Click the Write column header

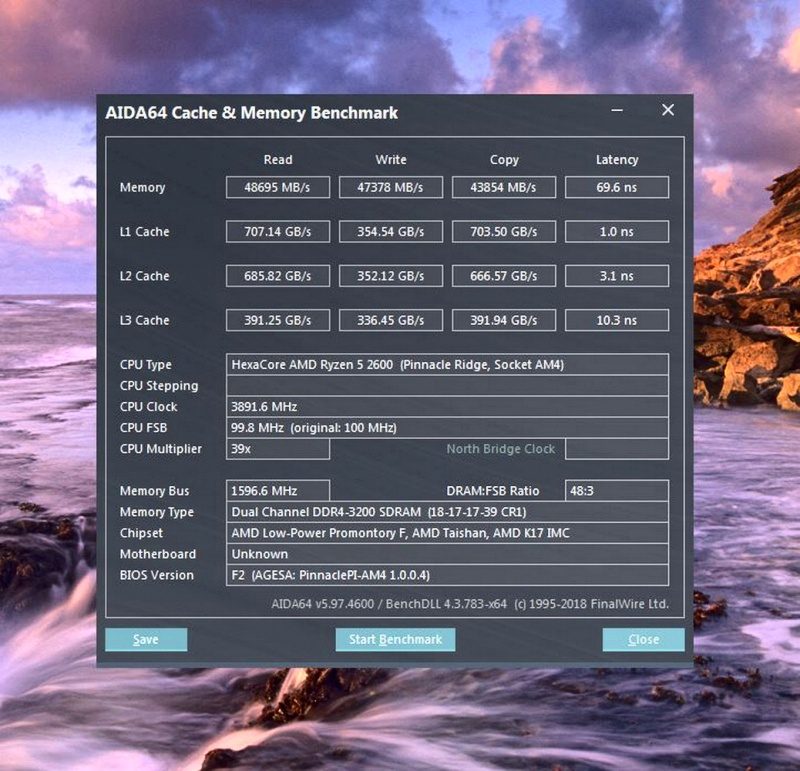(x=391, y=160)
